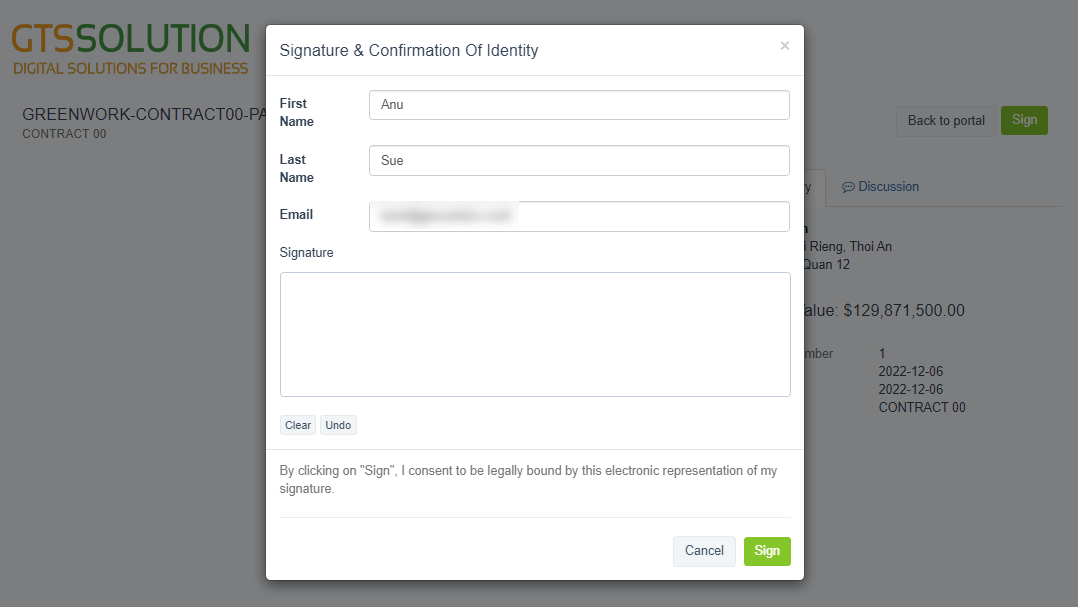
Task: Close the signature dialog with the X
Action: coord(784,45)
